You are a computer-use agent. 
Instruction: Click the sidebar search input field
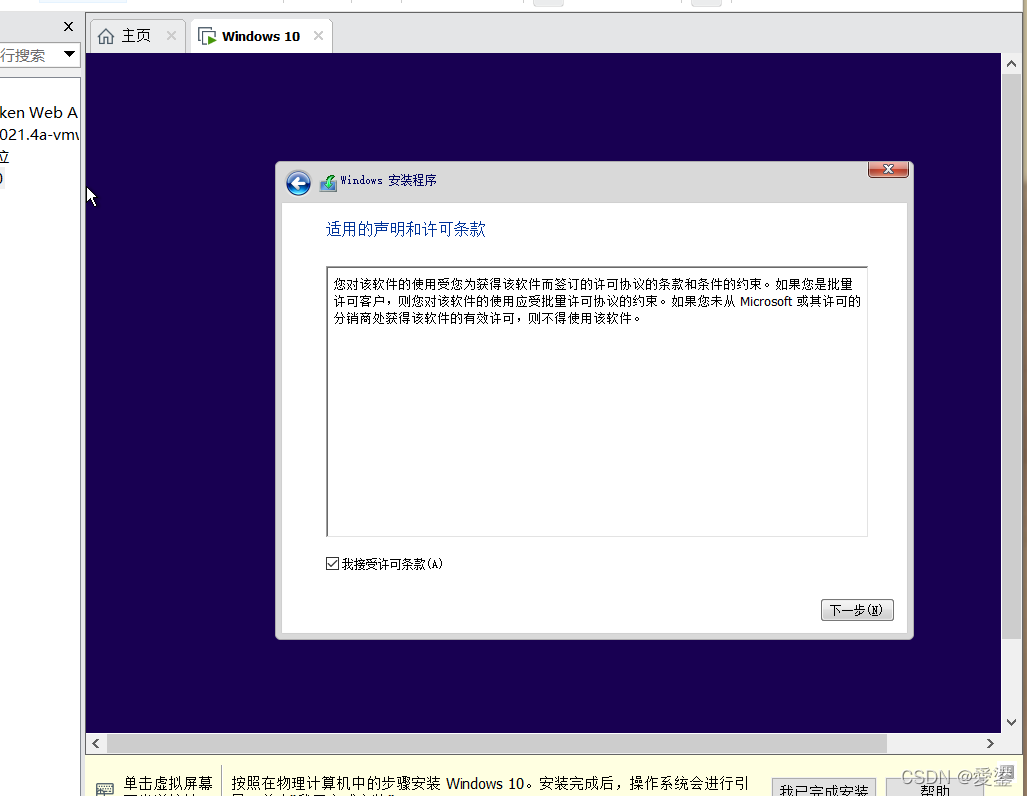[29, 55]
